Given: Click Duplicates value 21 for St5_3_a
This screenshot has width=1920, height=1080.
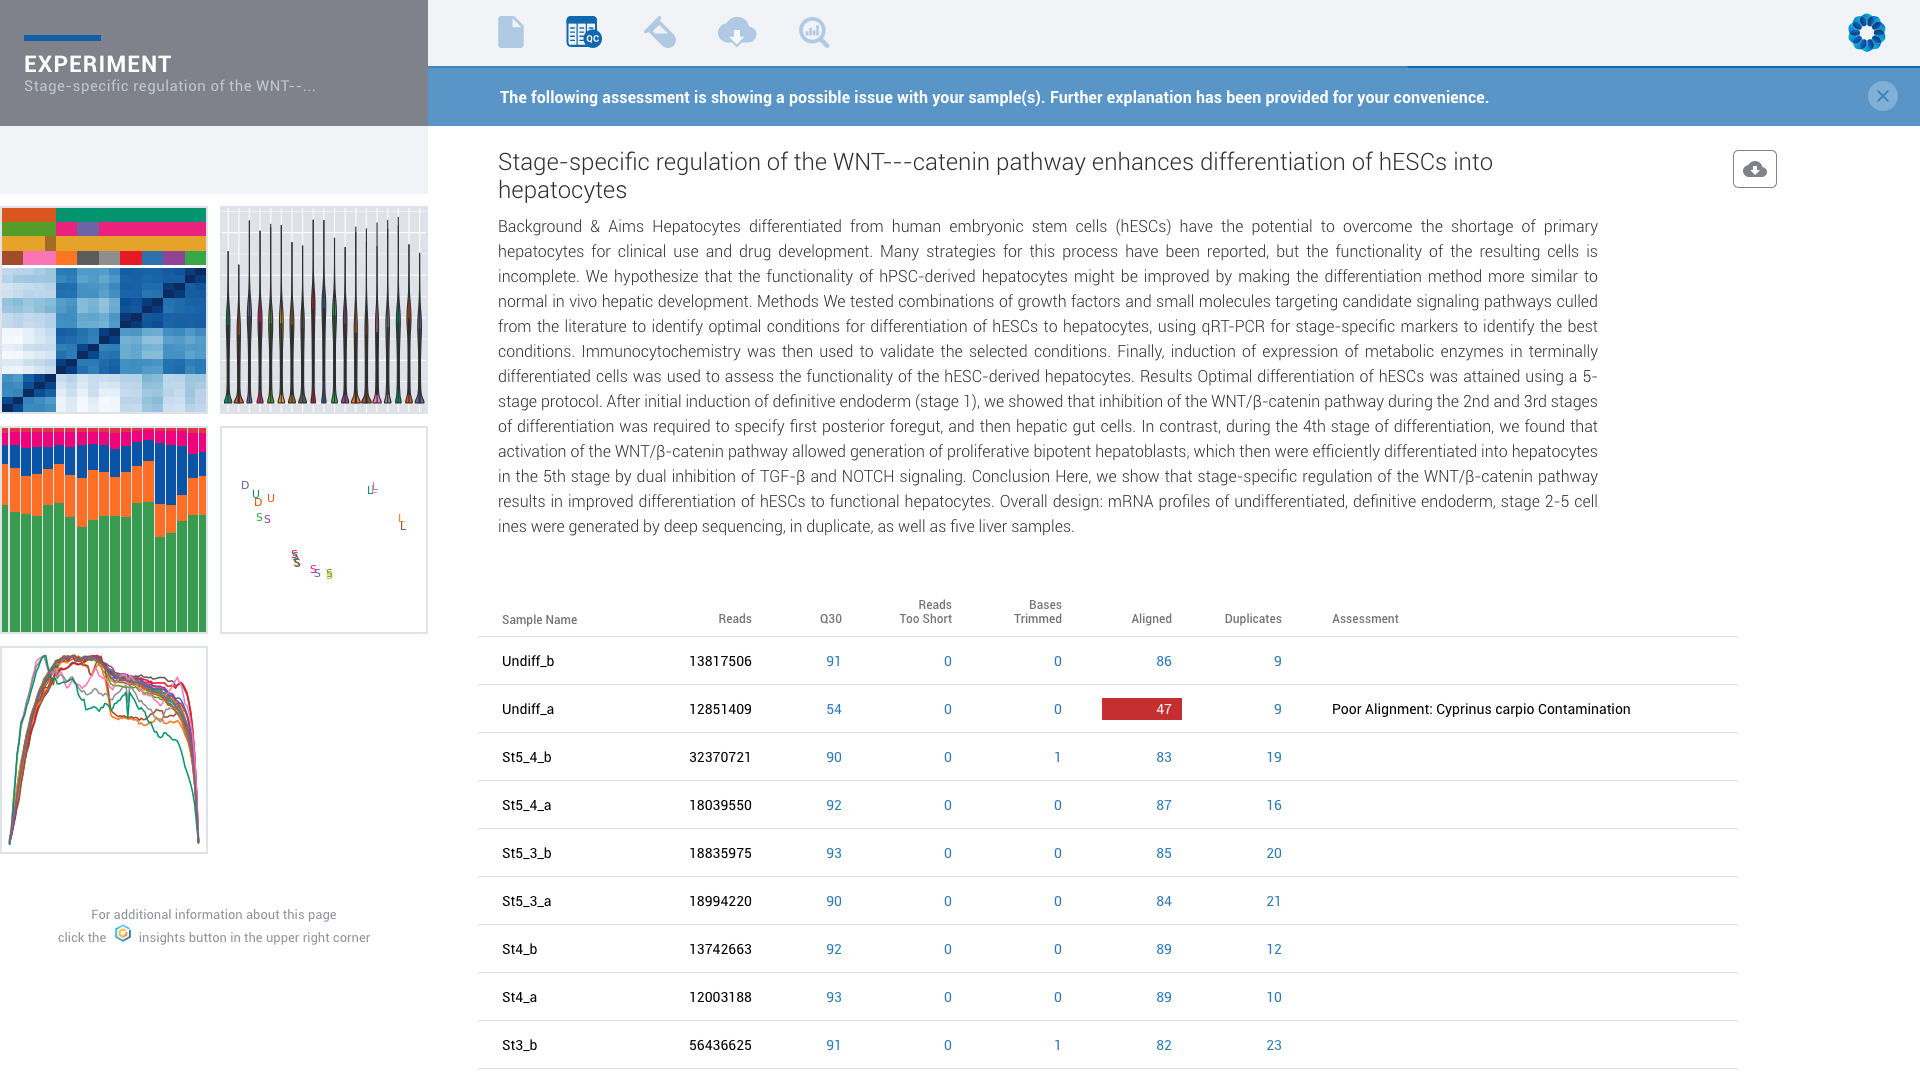Looking at the screenshot, I should click(1274, 901).
